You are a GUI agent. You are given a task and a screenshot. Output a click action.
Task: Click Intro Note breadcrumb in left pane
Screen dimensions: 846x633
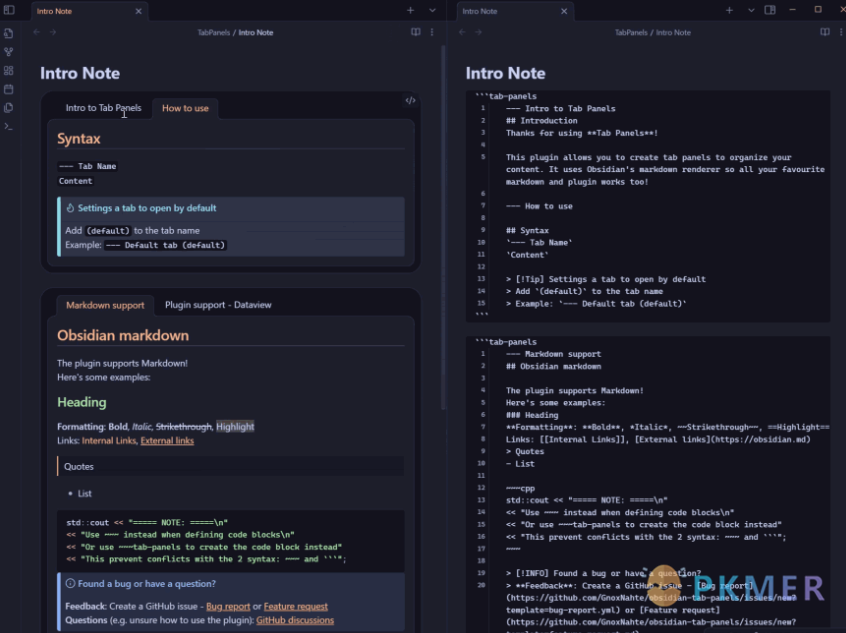[x=256, y=32]
